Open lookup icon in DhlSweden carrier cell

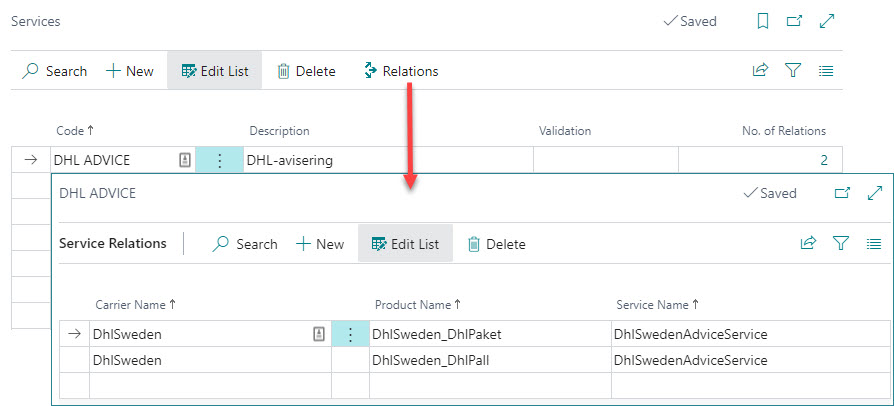[x=319, y=335]
